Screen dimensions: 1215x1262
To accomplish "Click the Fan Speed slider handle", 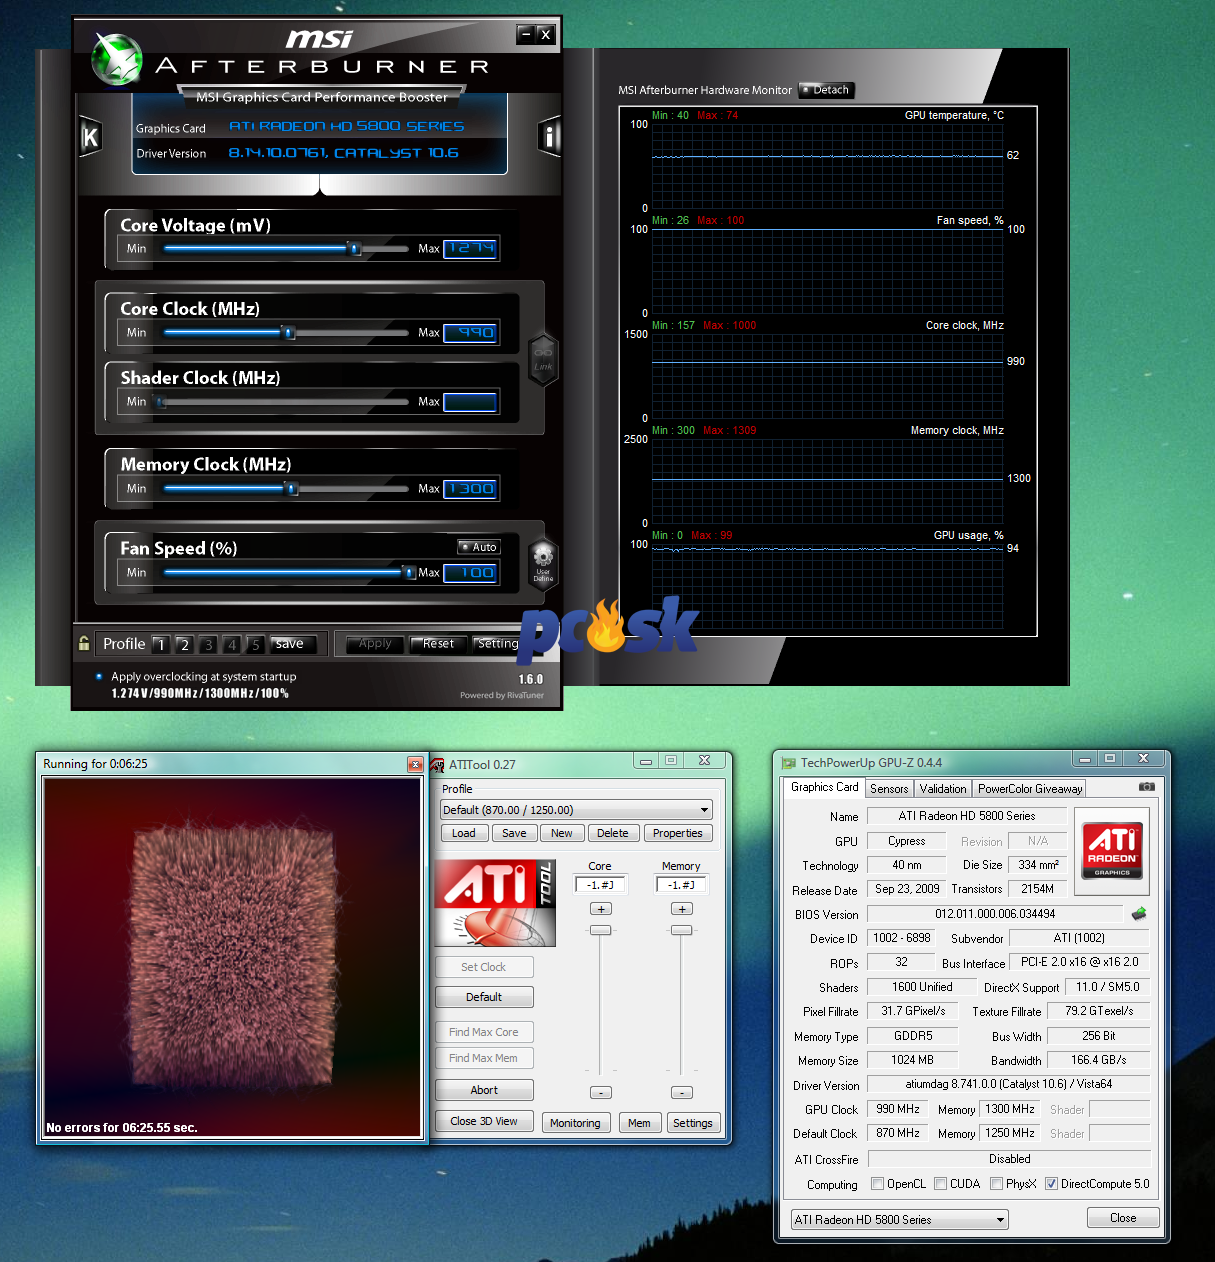I will pyautogui.click(x=408, y=573).
